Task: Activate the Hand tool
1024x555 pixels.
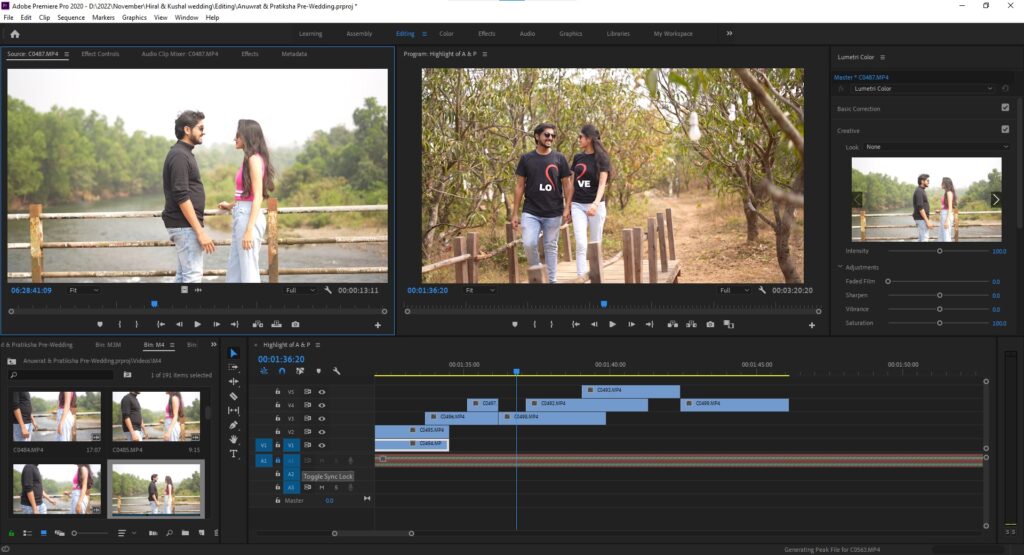Action: 234,439
